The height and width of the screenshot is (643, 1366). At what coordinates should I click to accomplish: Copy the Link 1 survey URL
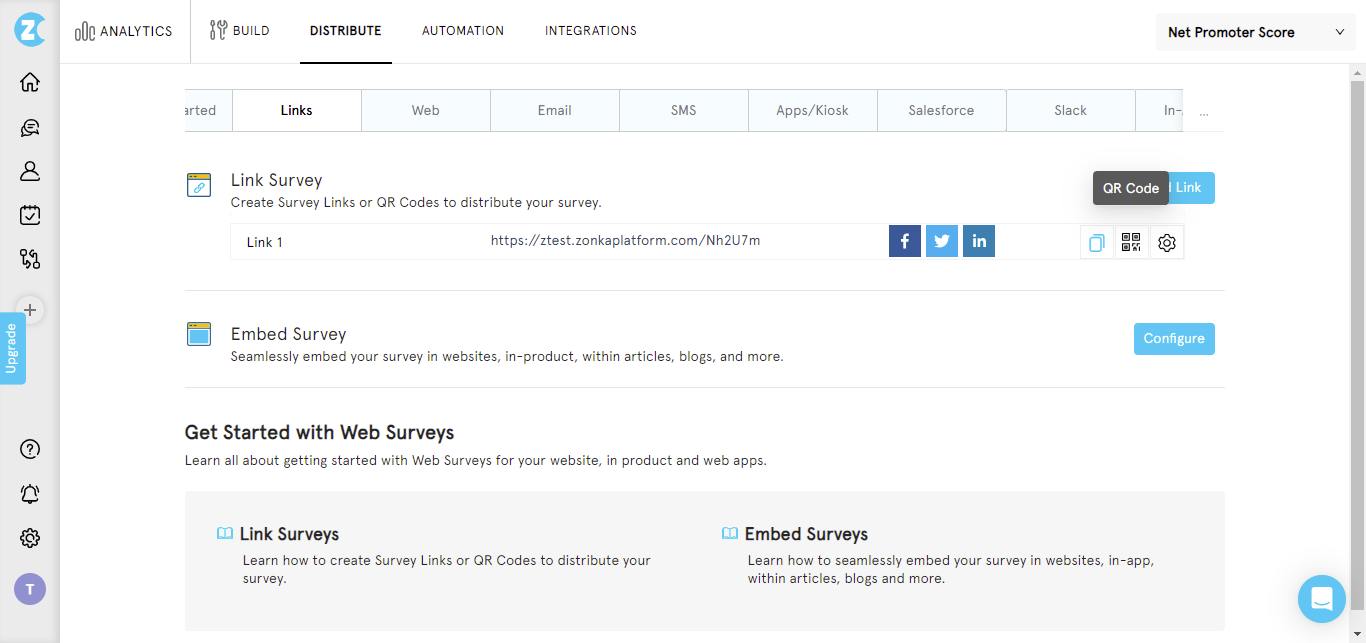click(x=1096, y=241)
